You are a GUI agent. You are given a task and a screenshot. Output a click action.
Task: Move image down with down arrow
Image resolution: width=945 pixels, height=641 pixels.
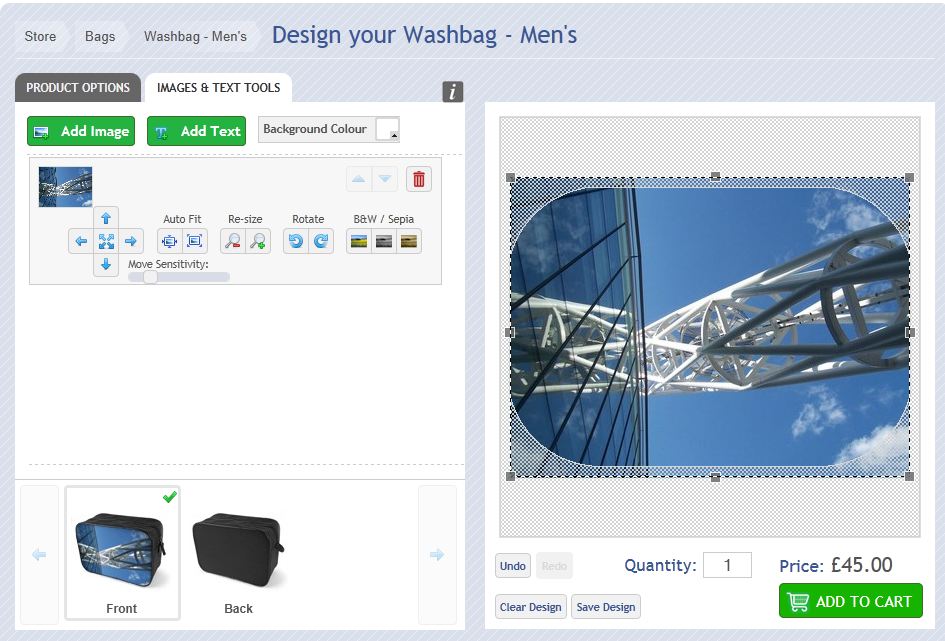pyautogui.click(x=106, y=264)
